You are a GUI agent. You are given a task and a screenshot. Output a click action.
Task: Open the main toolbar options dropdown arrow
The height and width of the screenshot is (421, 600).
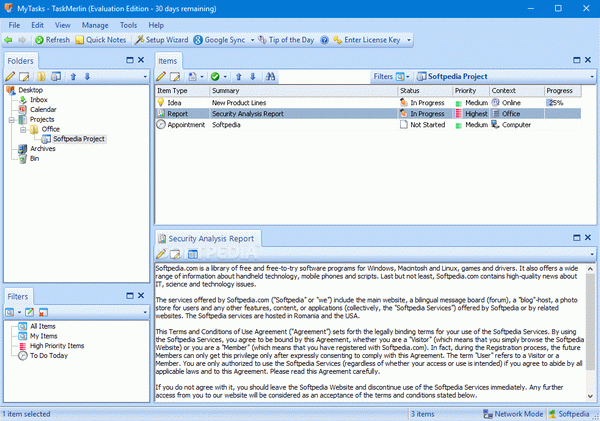(x=409, y=40)
